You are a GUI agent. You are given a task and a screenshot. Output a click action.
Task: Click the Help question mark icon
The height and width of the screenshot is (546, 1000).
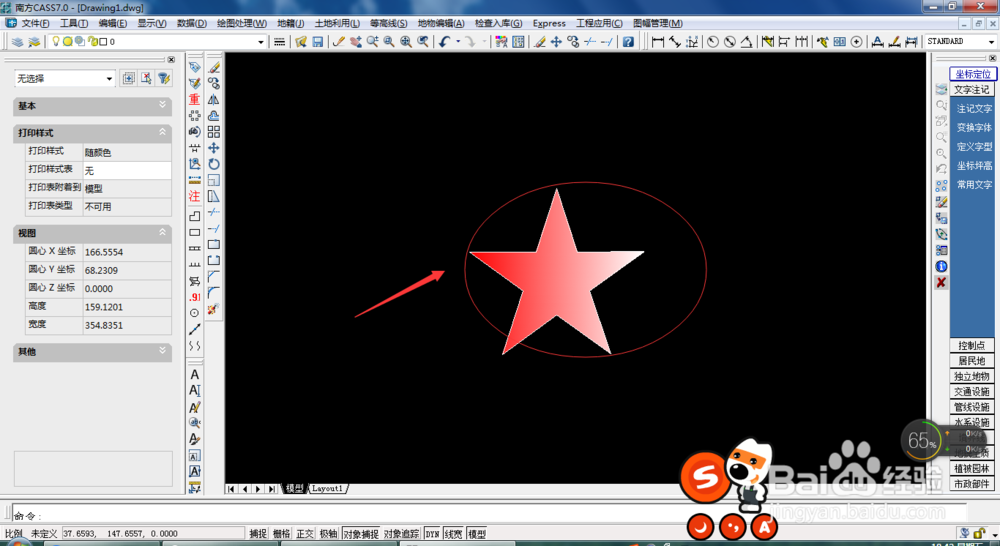[628, 41]
